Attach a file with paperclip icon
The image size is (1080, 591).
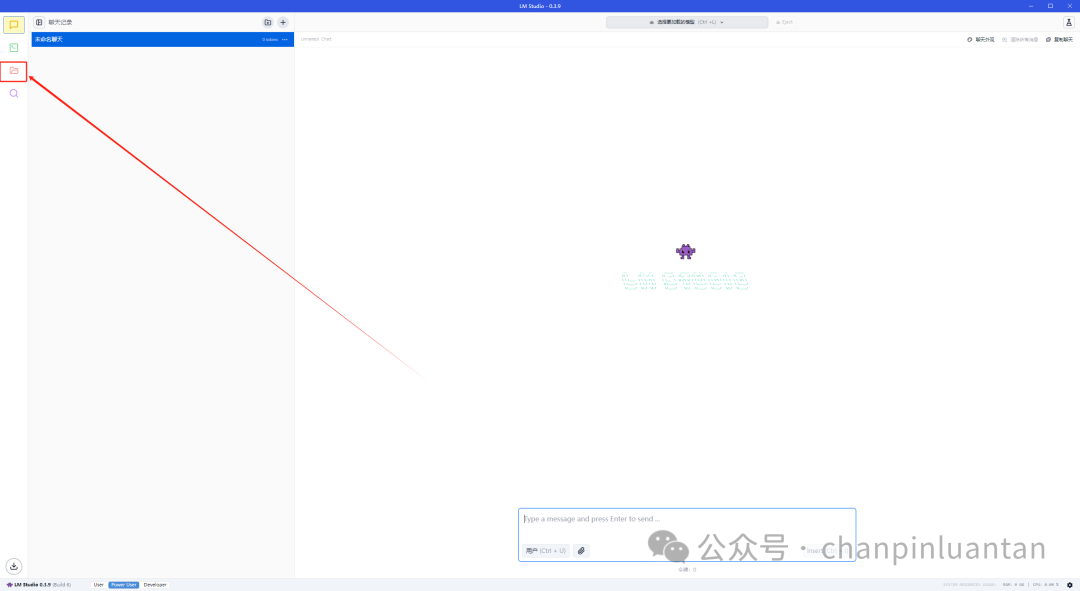(581, 550)
